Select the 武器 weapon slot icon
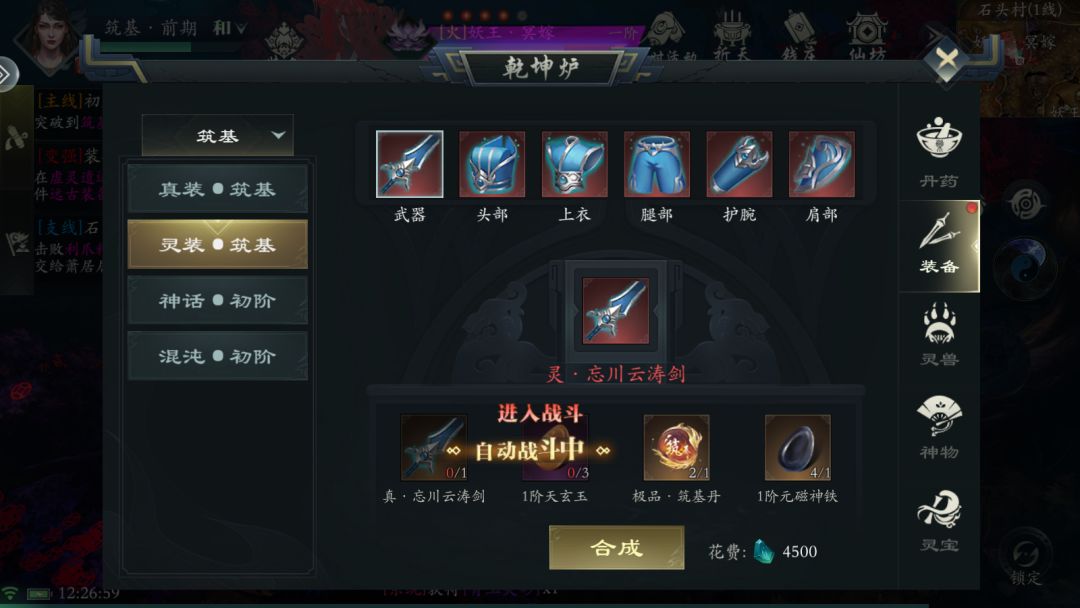1080x608 pixels. (410, 164)
